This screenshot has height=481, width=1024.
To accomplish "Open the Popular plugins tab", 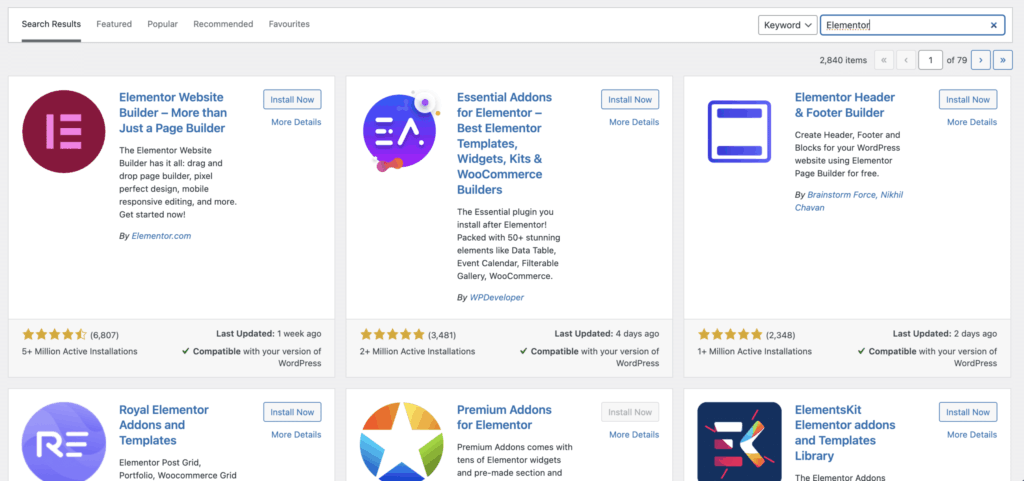I will click(163, 24).
